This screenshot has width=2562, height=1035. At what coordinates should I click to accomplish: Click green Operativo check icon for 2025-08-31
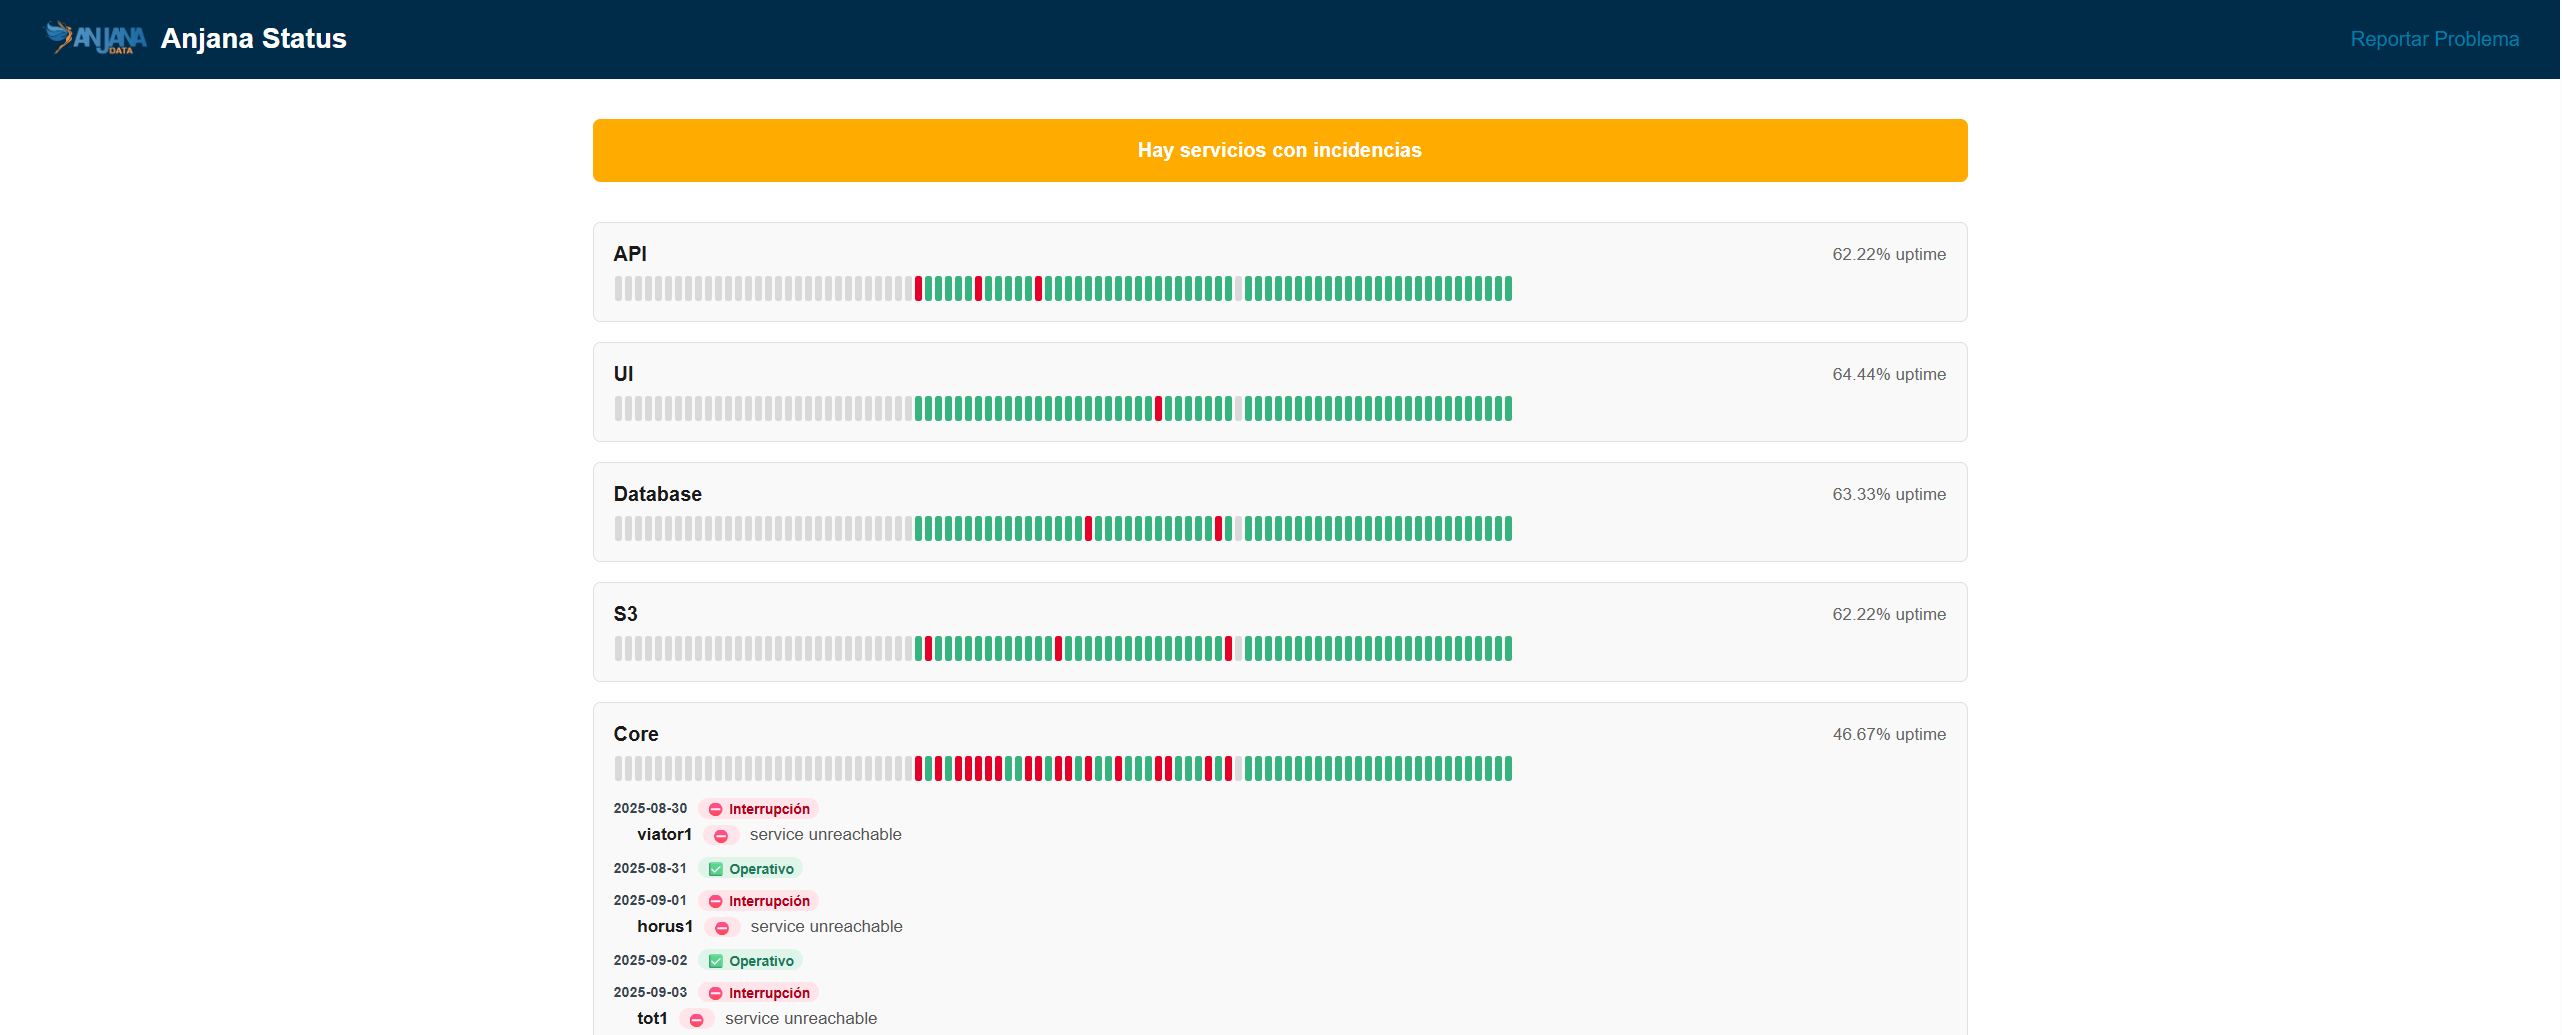point(715,869)
